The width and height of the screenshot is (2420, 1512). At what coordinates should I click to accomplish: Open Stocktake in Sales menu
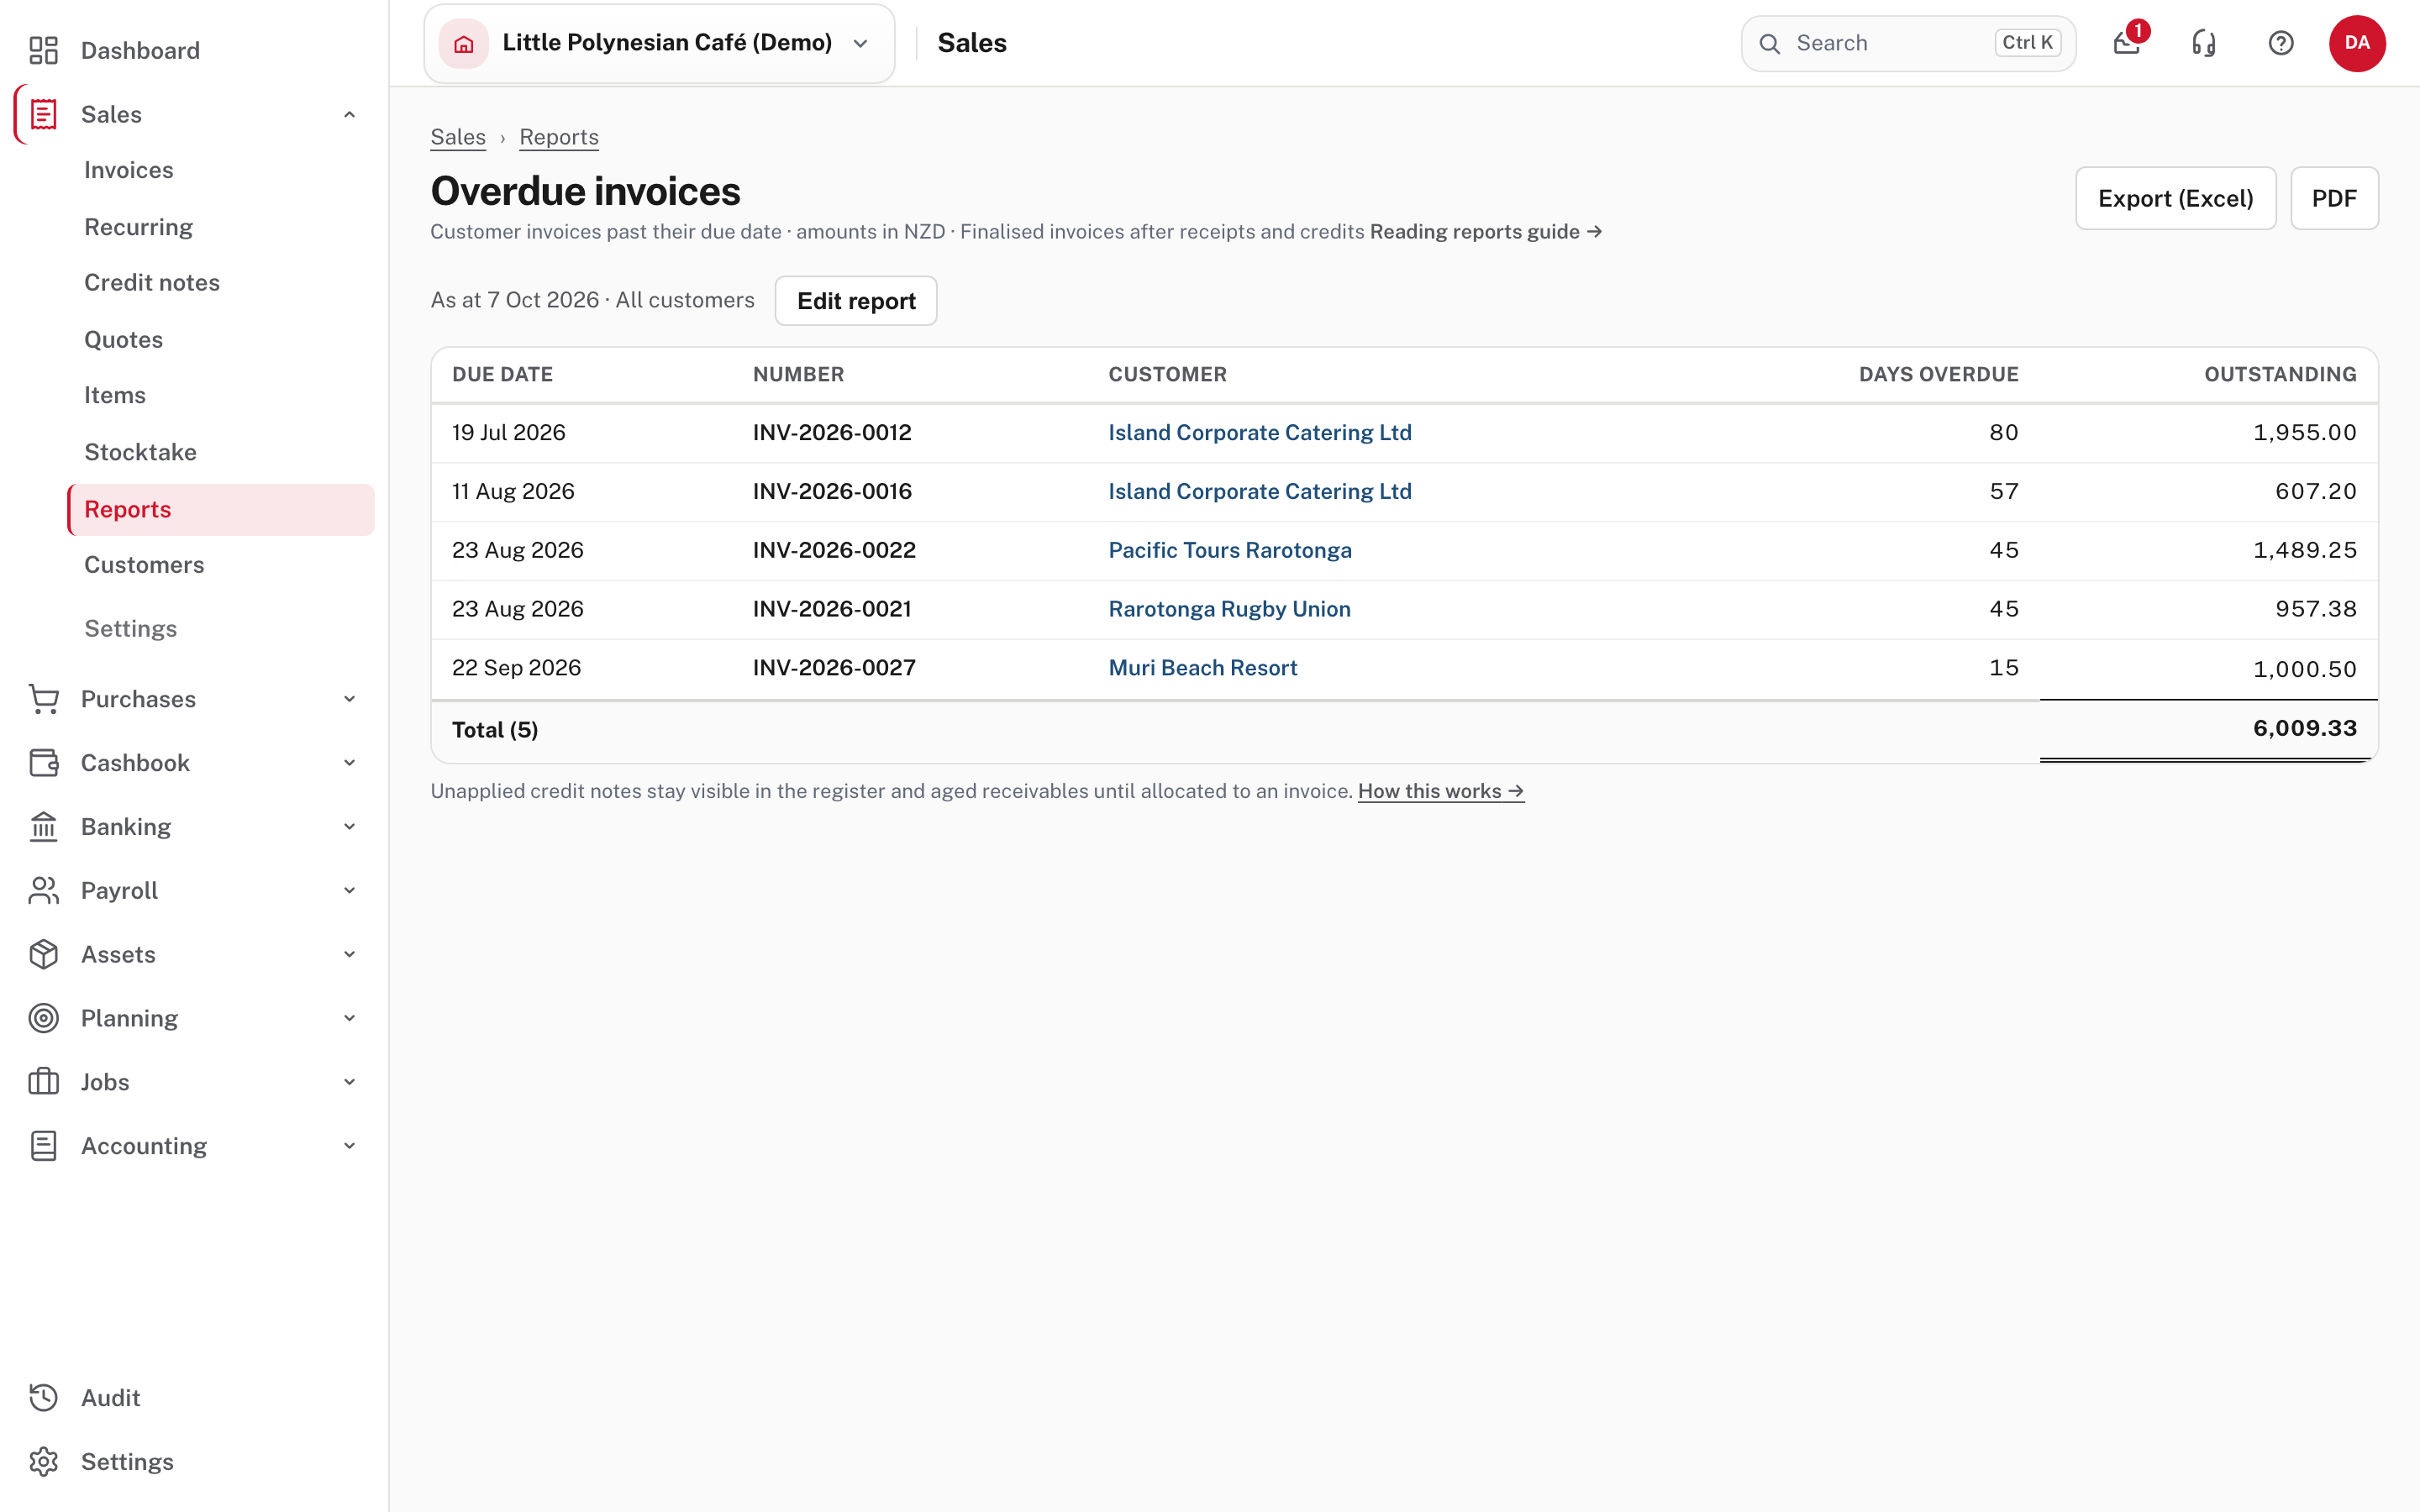140,452
